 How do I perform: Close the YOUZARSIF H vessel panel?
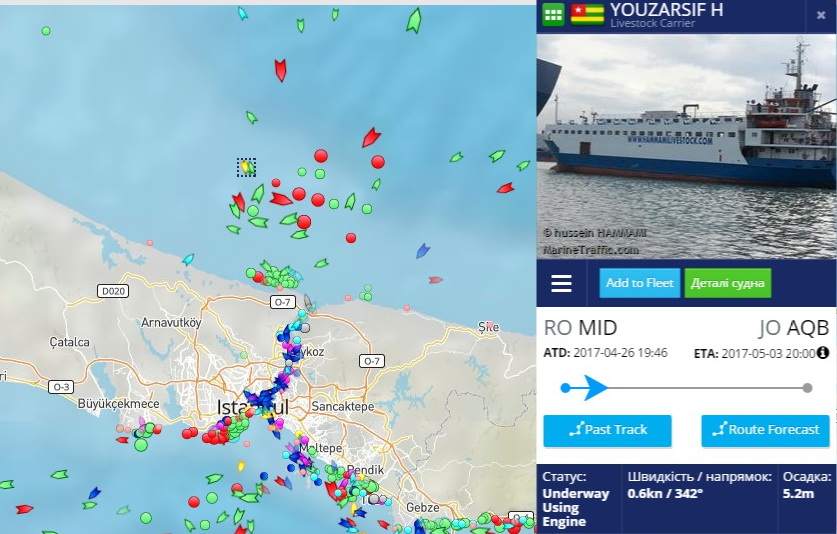pyautogui.click(x=821, y=15)
